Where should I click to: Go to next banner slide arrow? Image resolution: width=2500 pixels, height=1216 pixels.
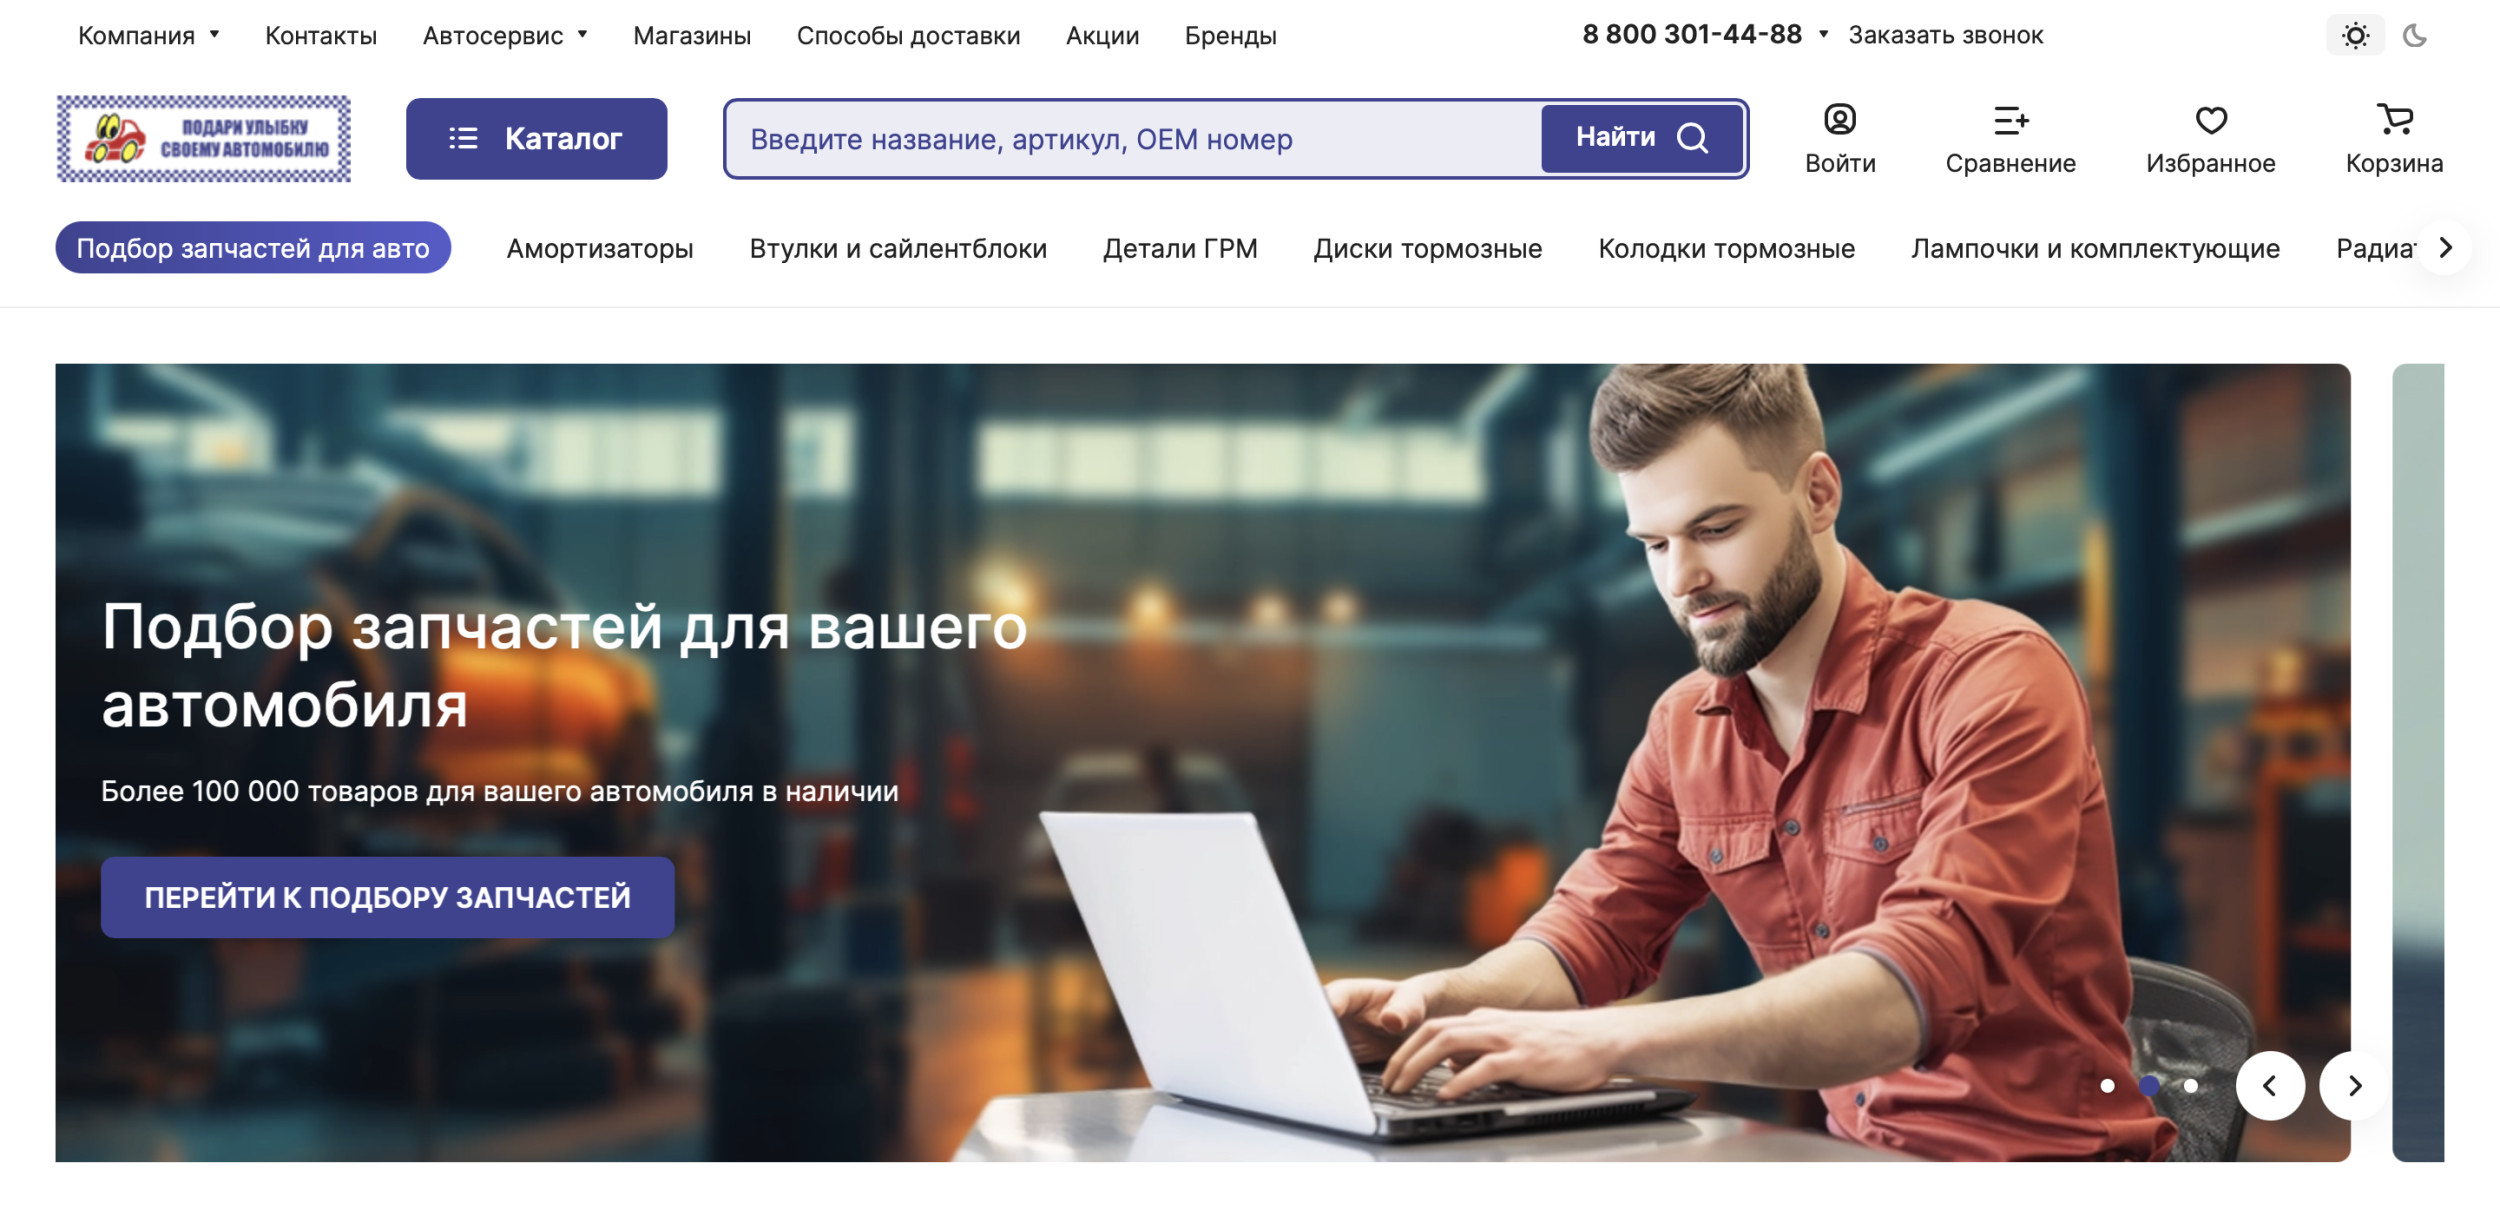(2354, 1085)
